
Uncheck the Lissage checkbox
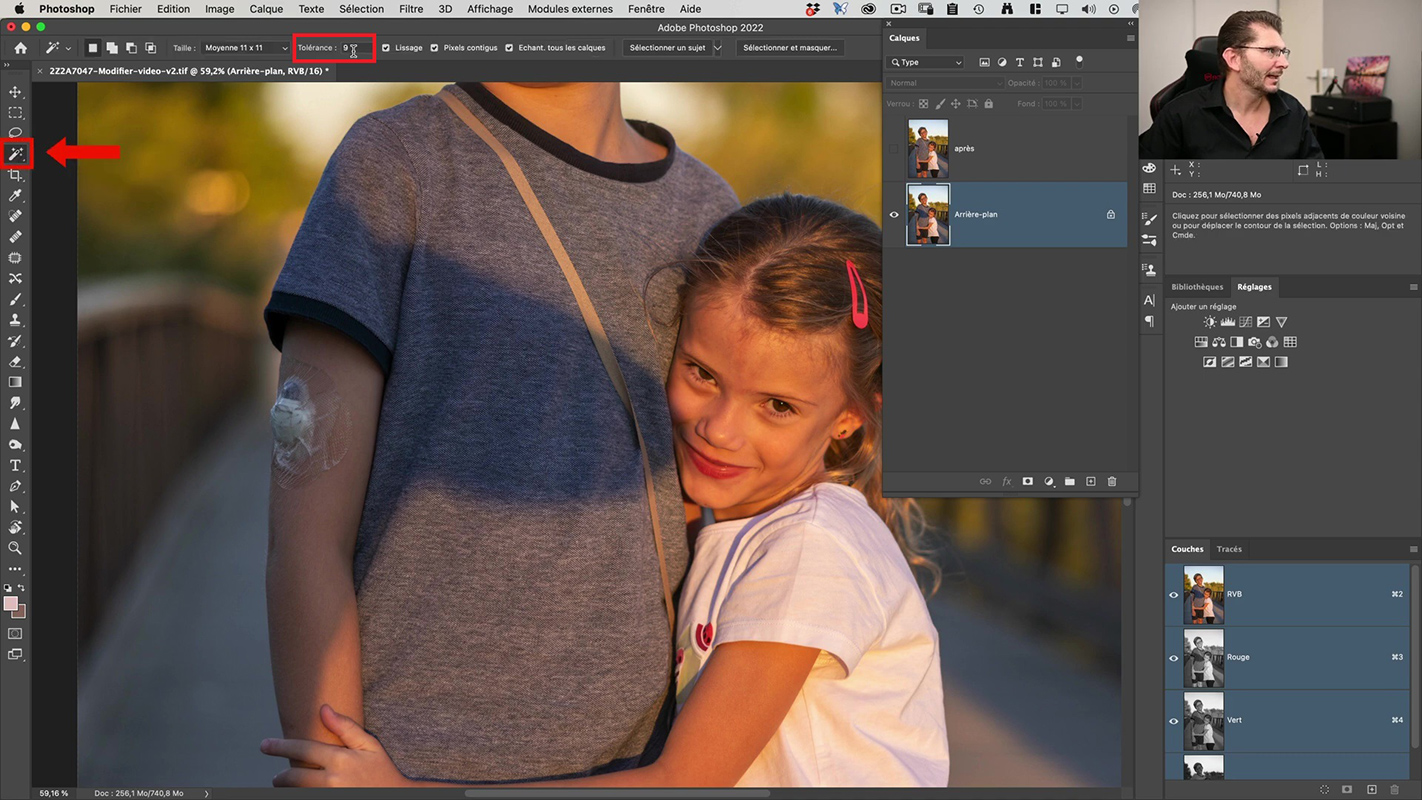pos(386,48)
